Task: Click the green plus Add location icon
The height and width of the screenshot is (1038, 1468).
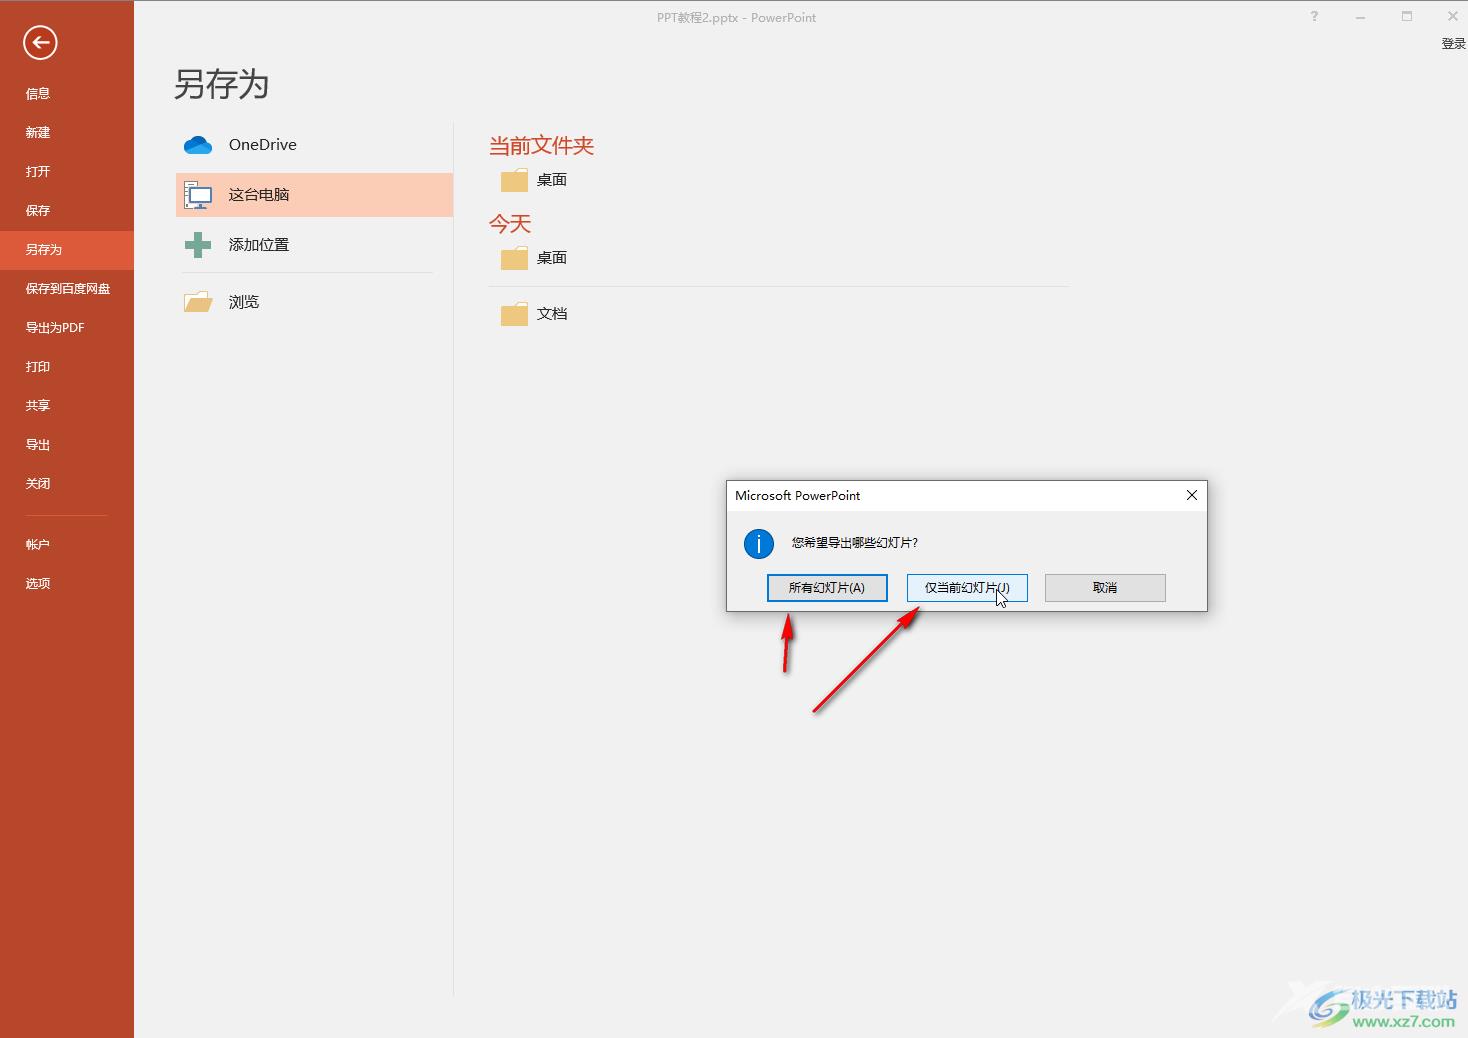Action: point(198,245)
